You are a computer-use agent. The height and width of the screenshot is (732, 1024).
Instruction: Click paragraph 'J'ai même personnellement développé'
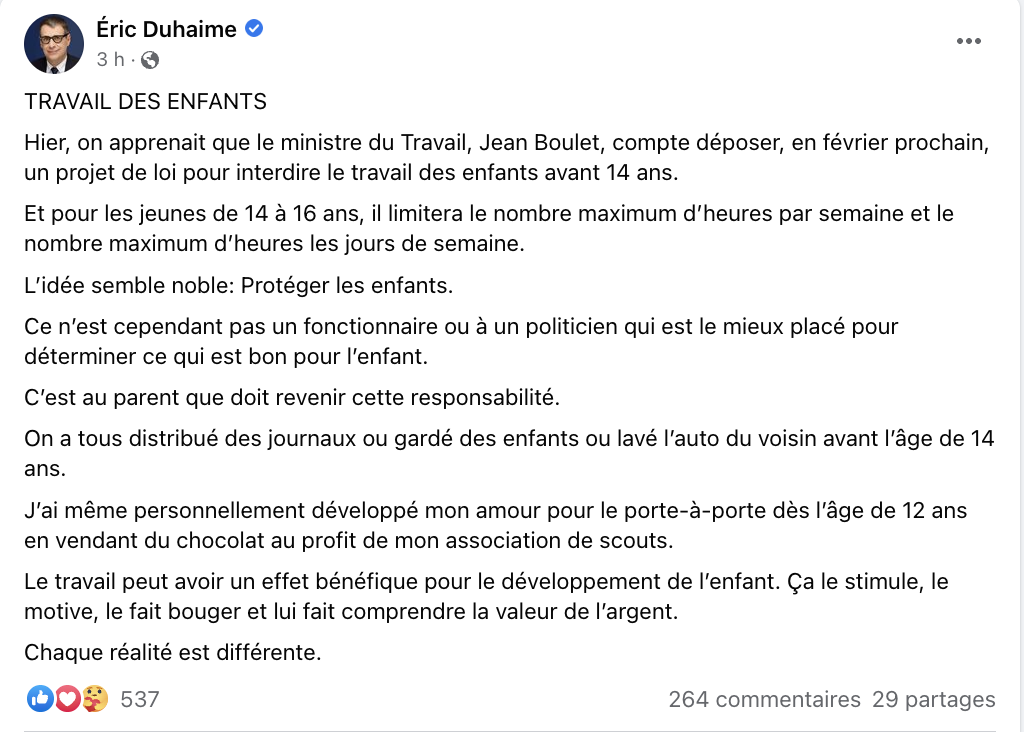pyautogui.click(x=496, y=525)
